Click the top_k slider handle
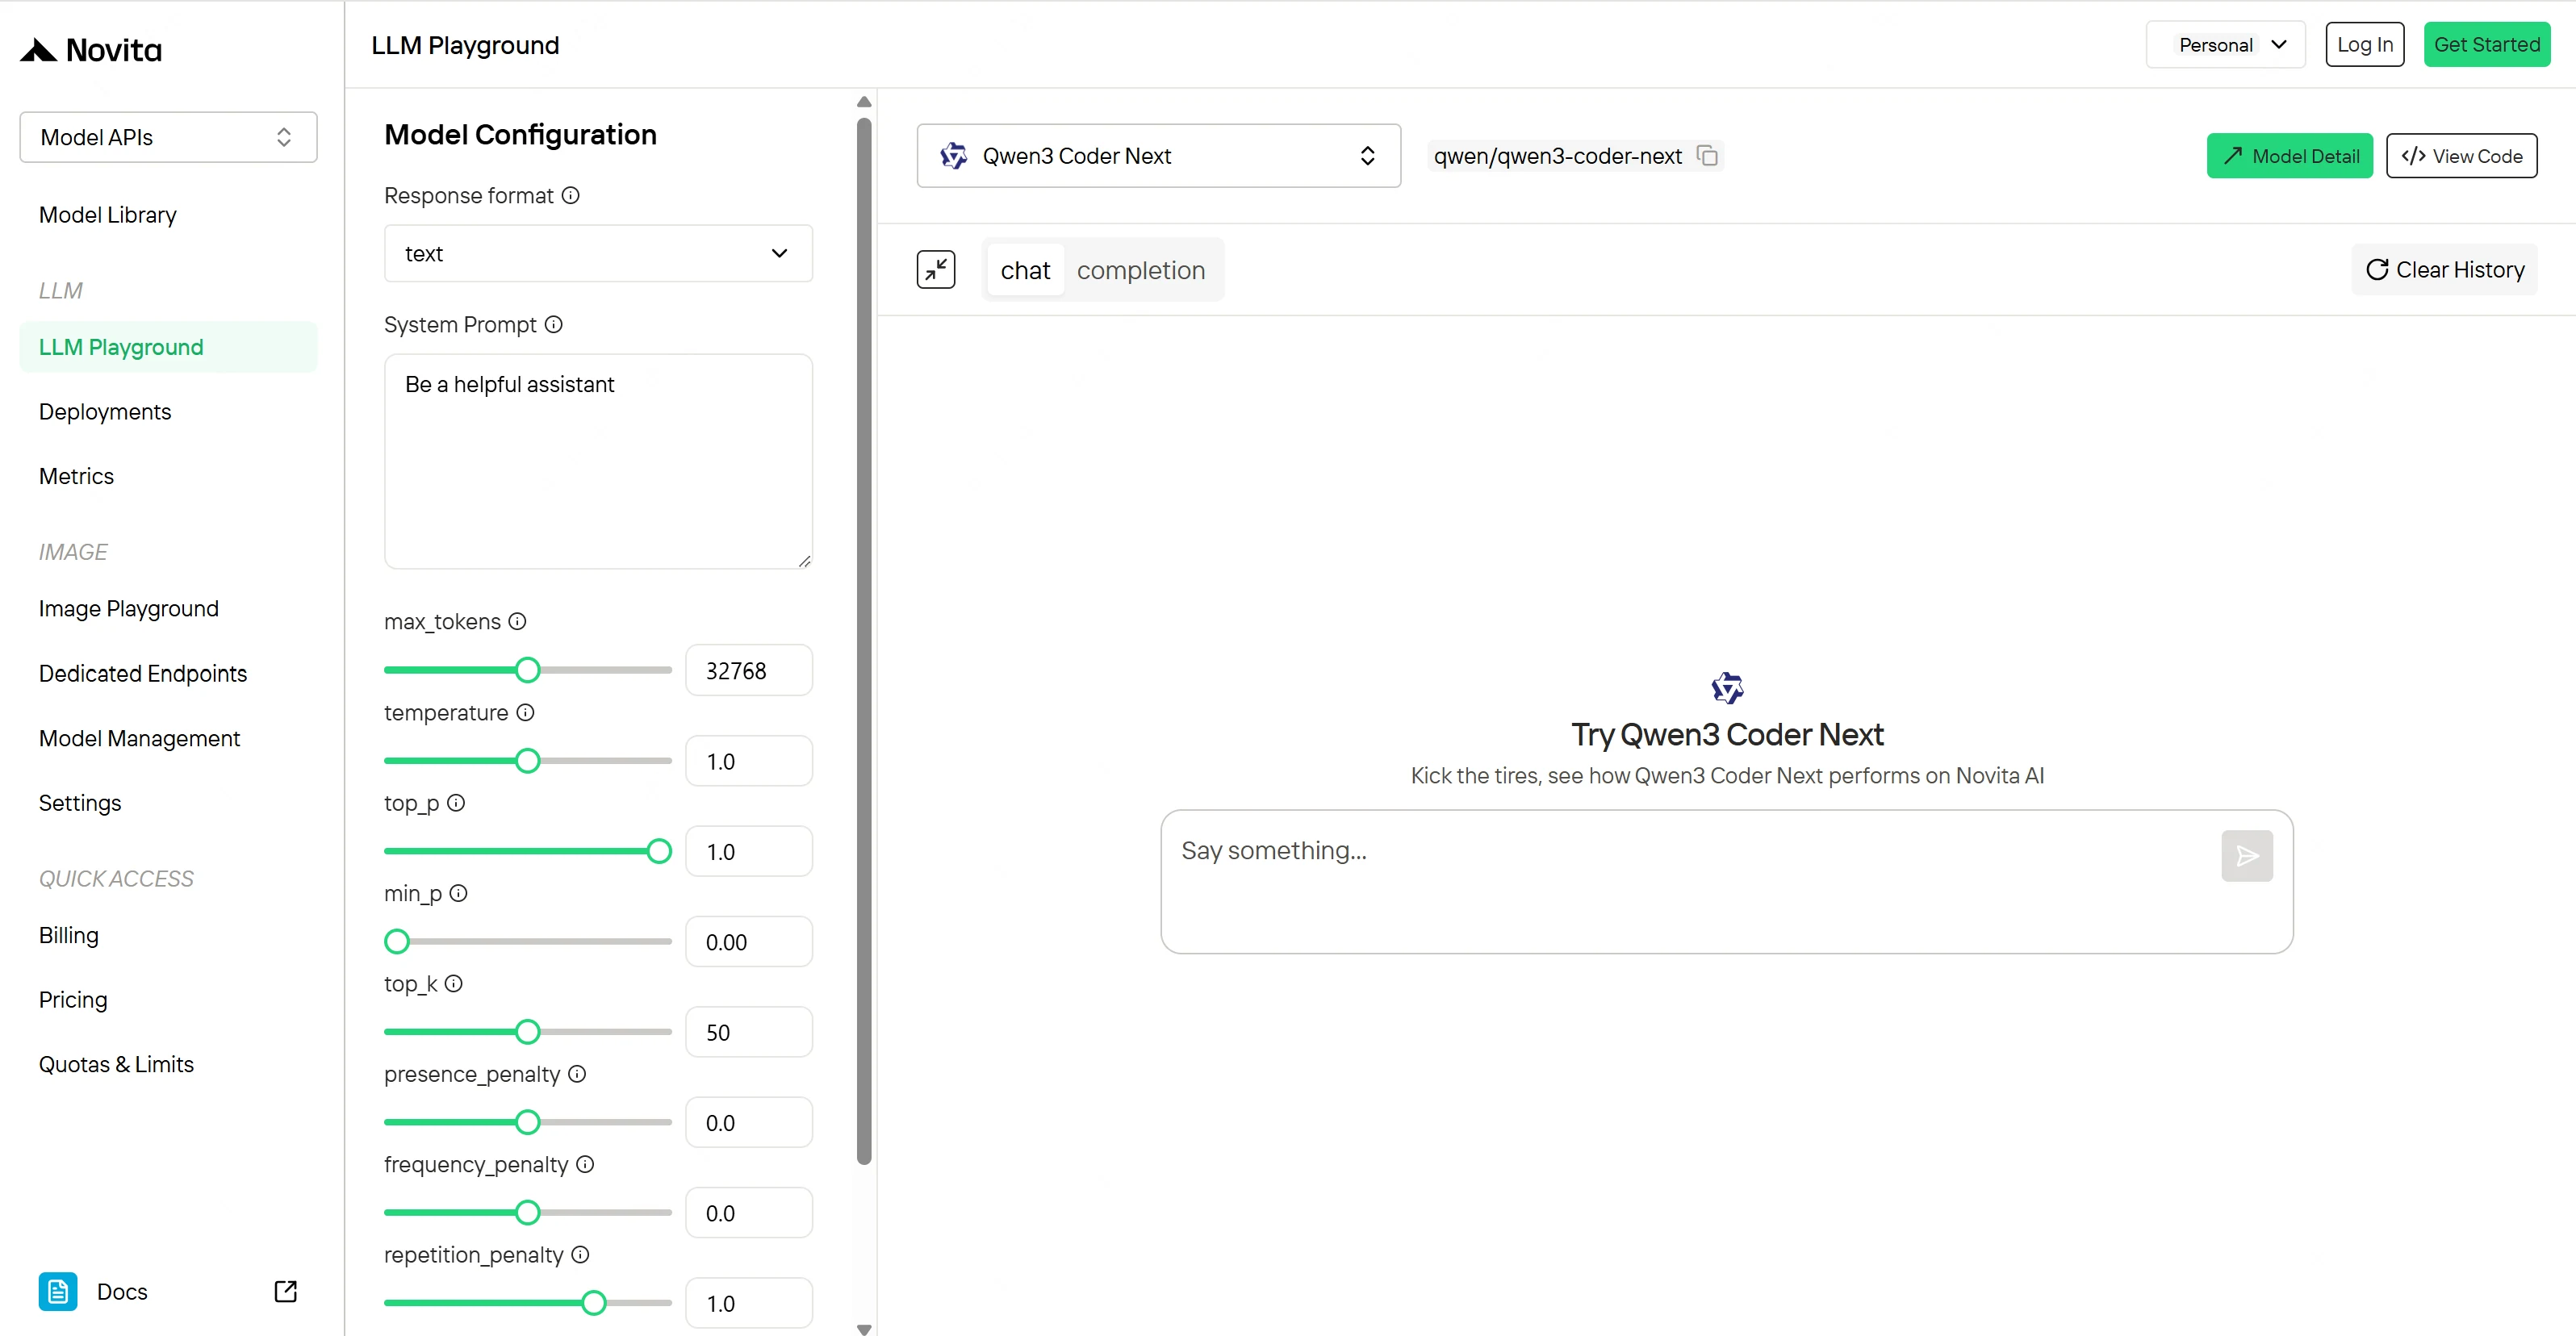 (x=528, y=1032)
